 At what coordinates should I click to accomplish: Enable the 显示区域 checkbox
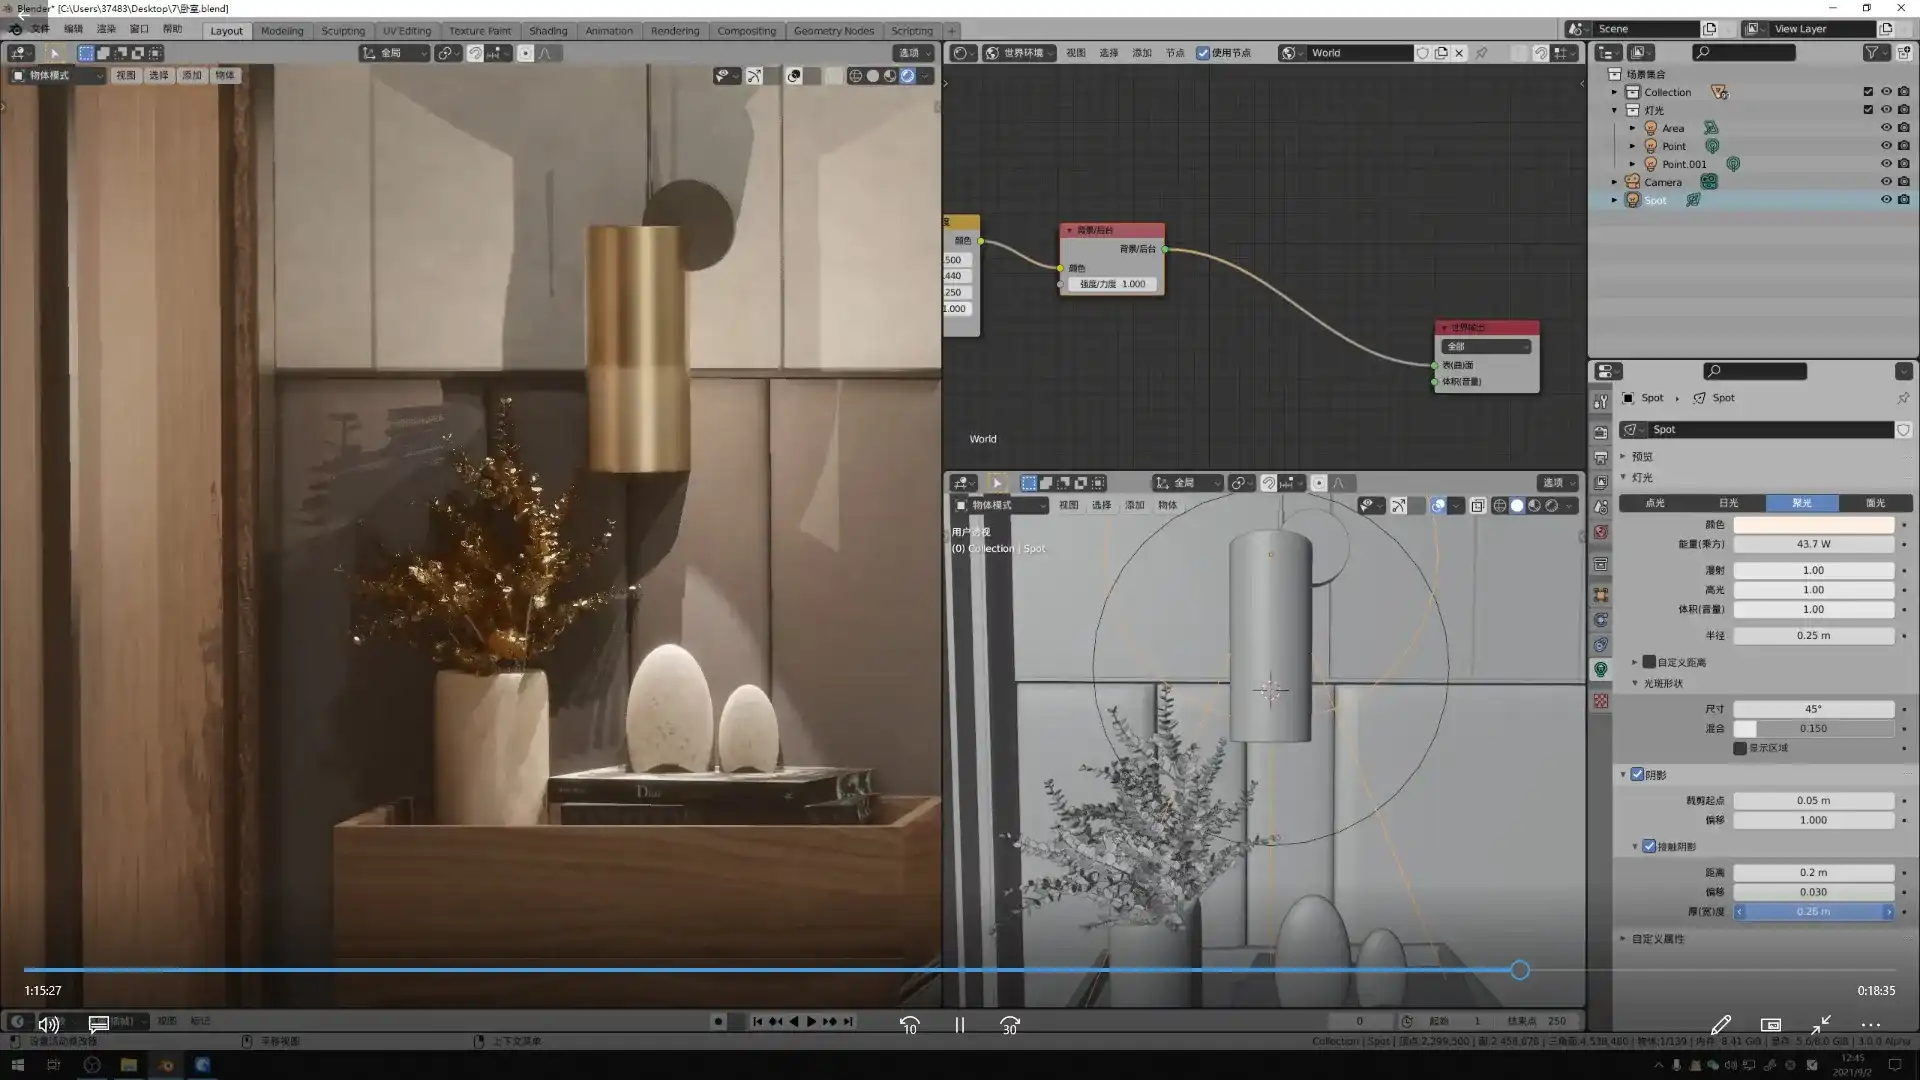[x=1740, y=748]
